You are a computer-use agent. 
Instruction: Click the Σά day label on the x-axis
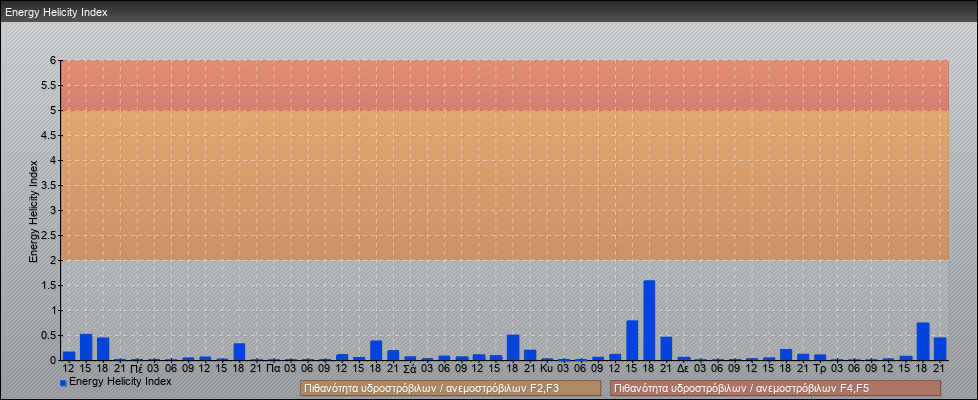click(x=410, y=369)
